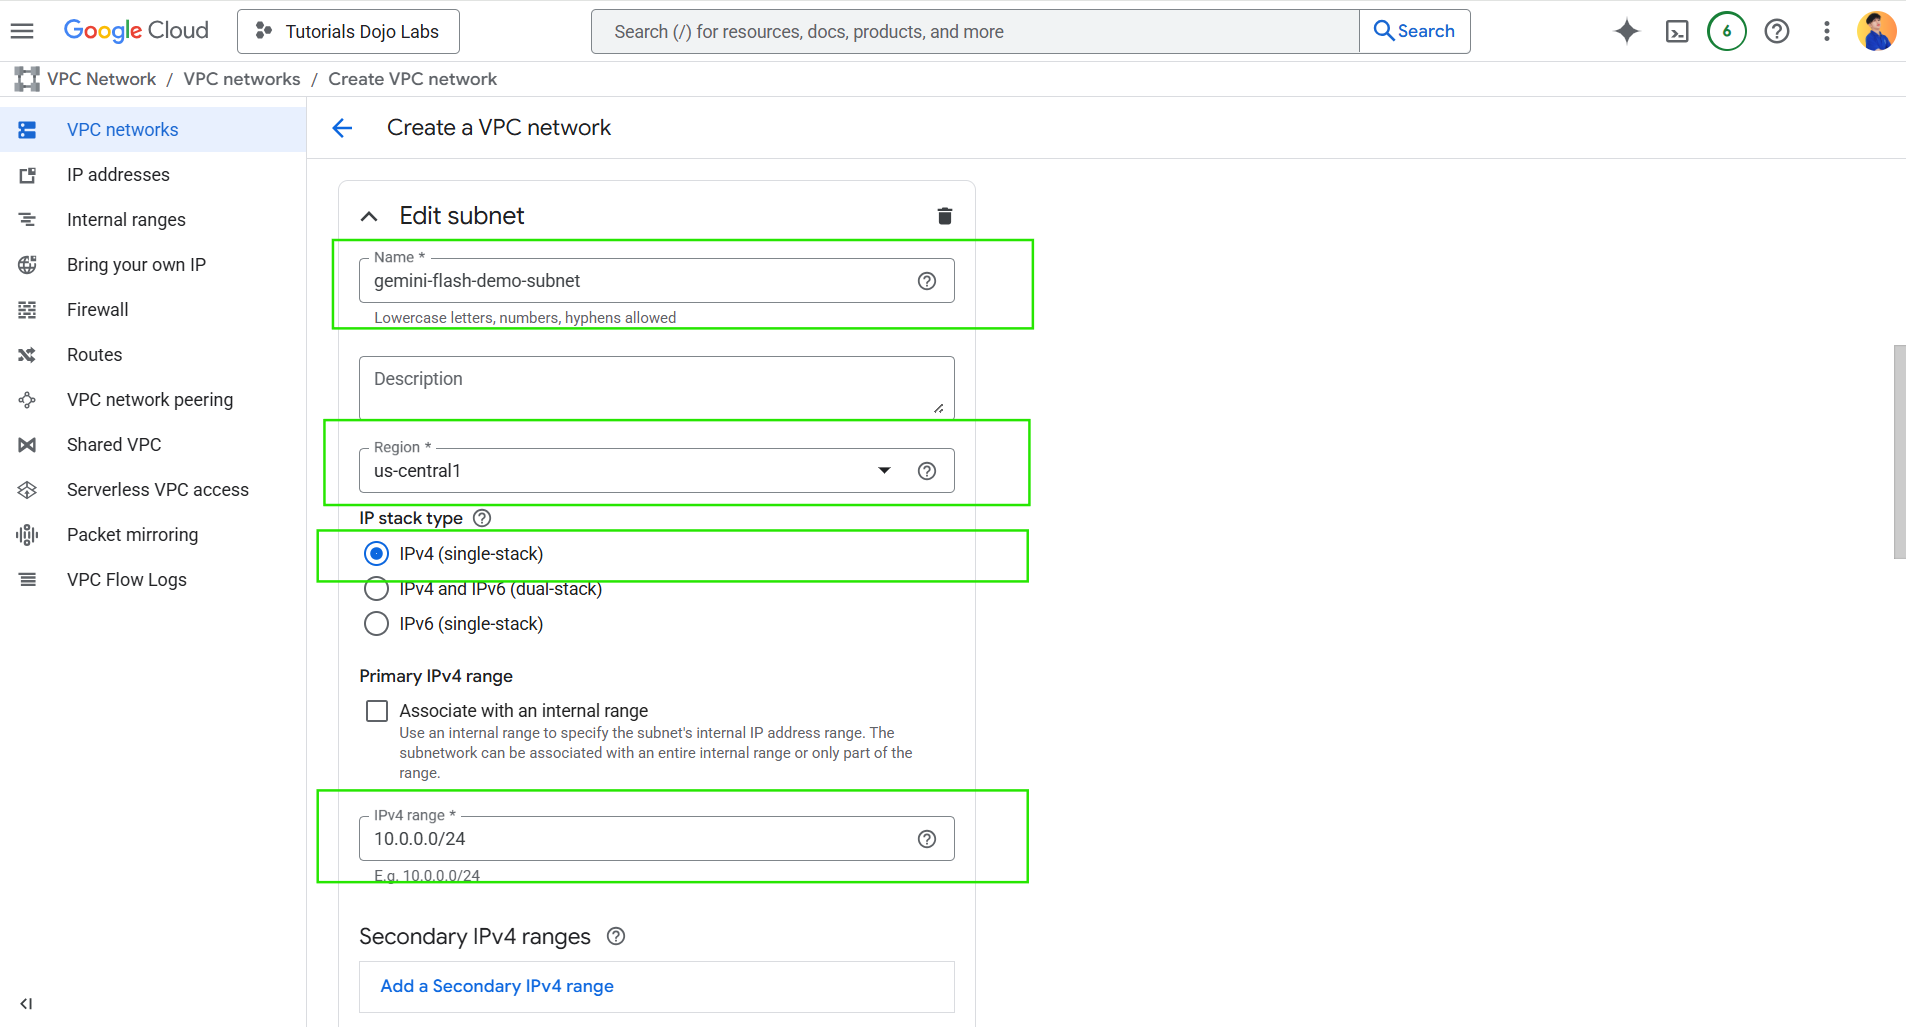
Task: Open VPC network peering sidebar item
Action: [149, 400]
